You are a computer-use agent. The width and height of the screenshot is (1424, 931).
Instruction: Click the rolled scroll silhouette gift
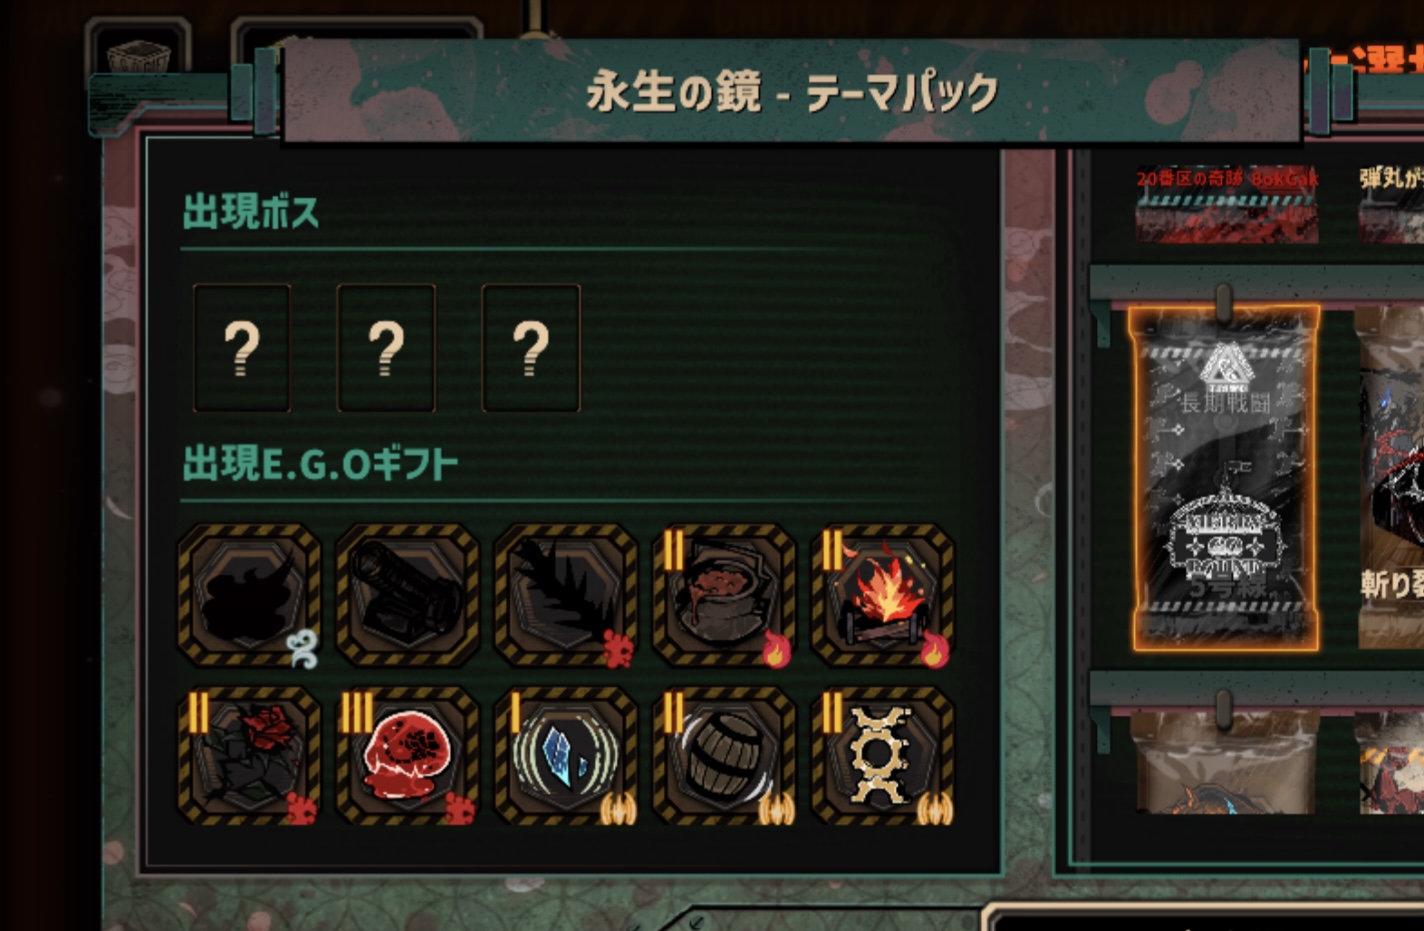408,595
